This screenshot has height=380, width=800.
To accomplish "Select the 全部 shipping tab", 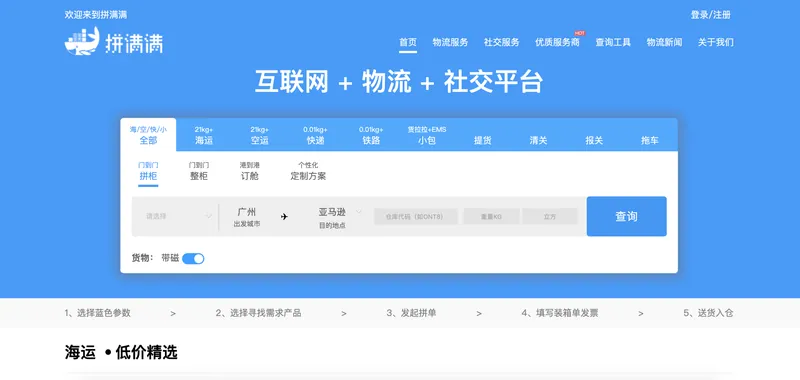I will pyautogui.click(x=148, y=135).
